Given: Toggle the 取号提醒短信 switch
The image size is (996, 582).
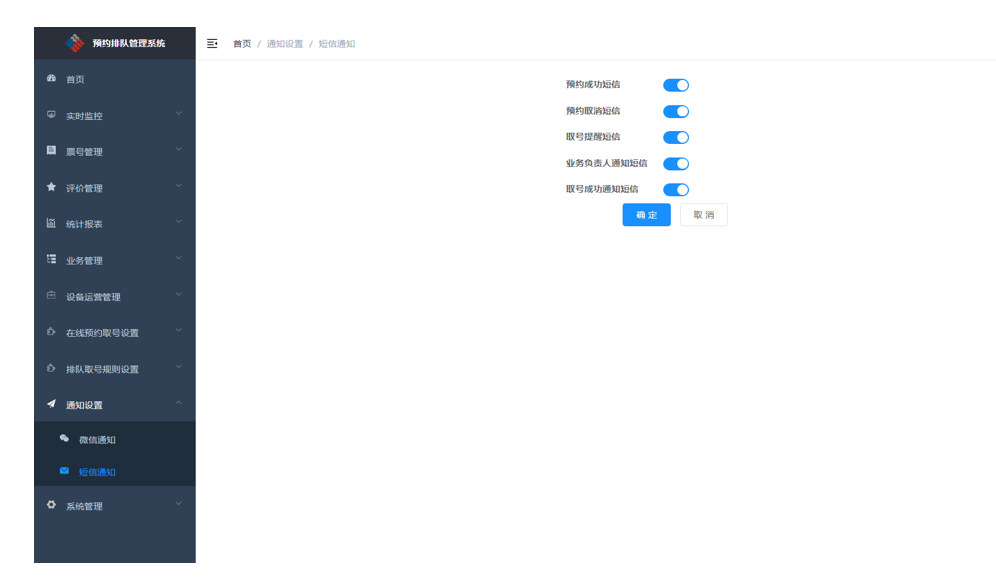Looking at the screenshot, I should pyautogui.click(x=676, y=138).
